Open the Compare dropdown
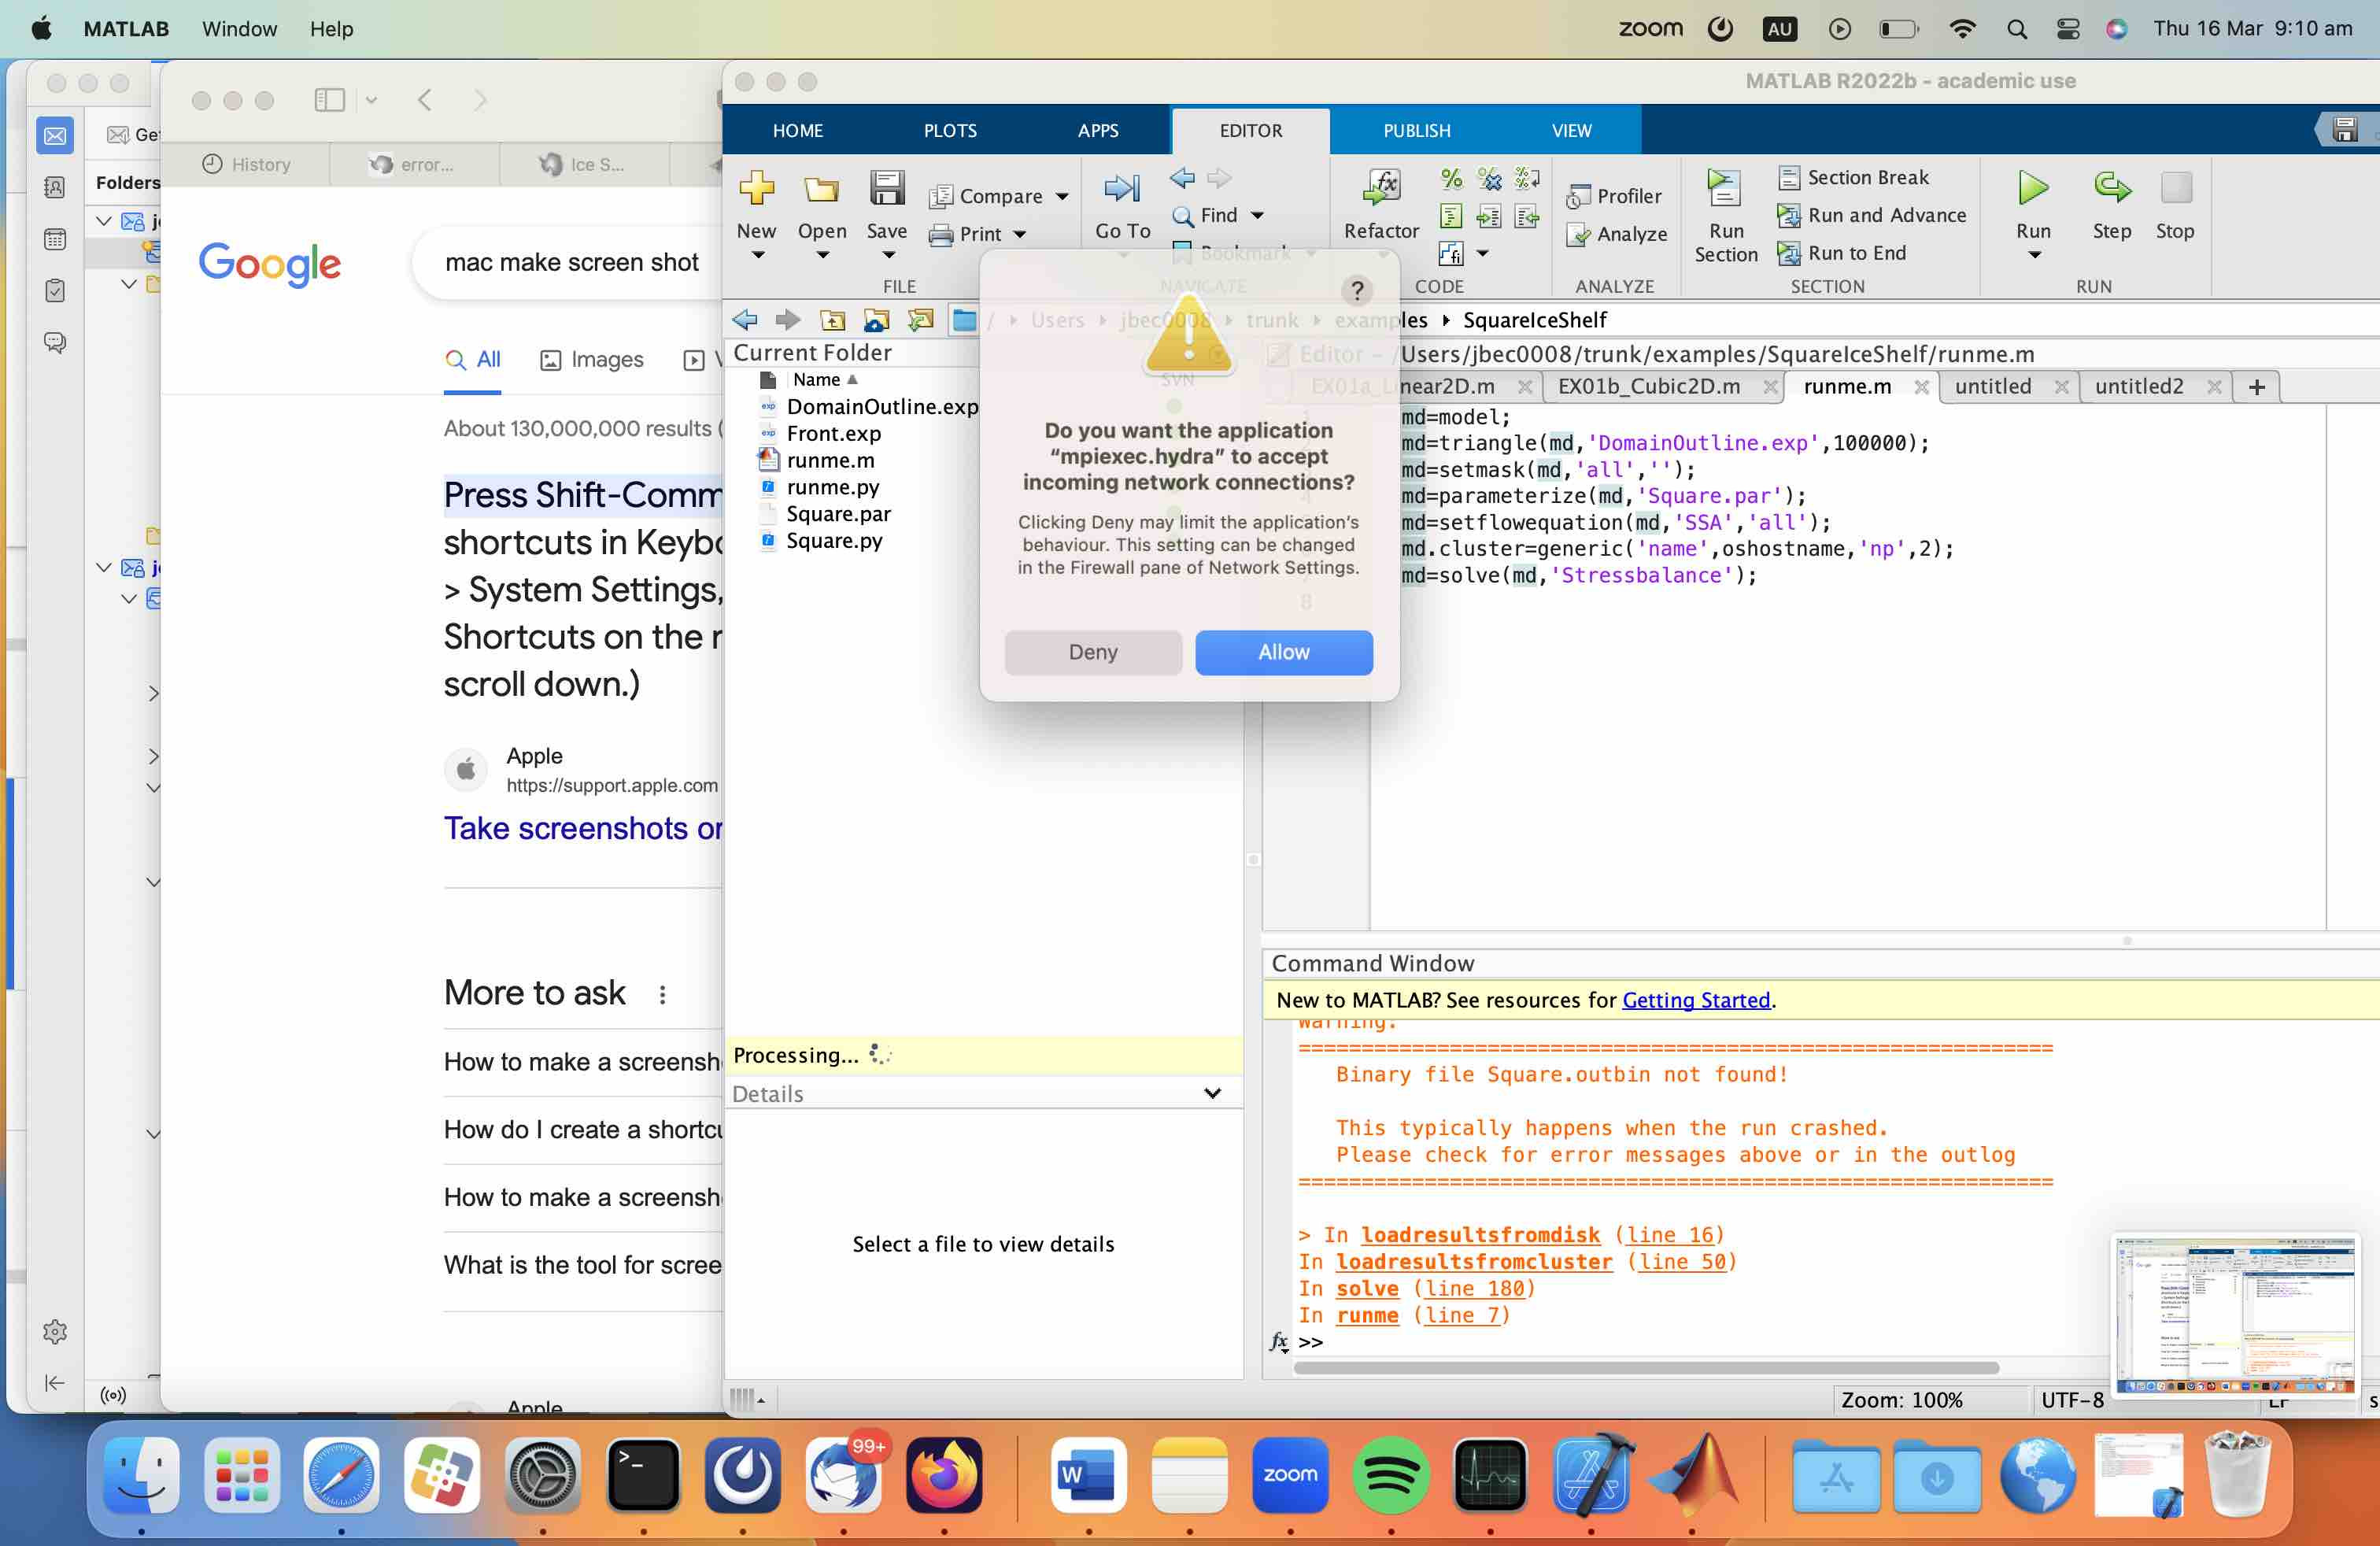Viewport: 2380px width, 1546px height. pos(1062,196)
